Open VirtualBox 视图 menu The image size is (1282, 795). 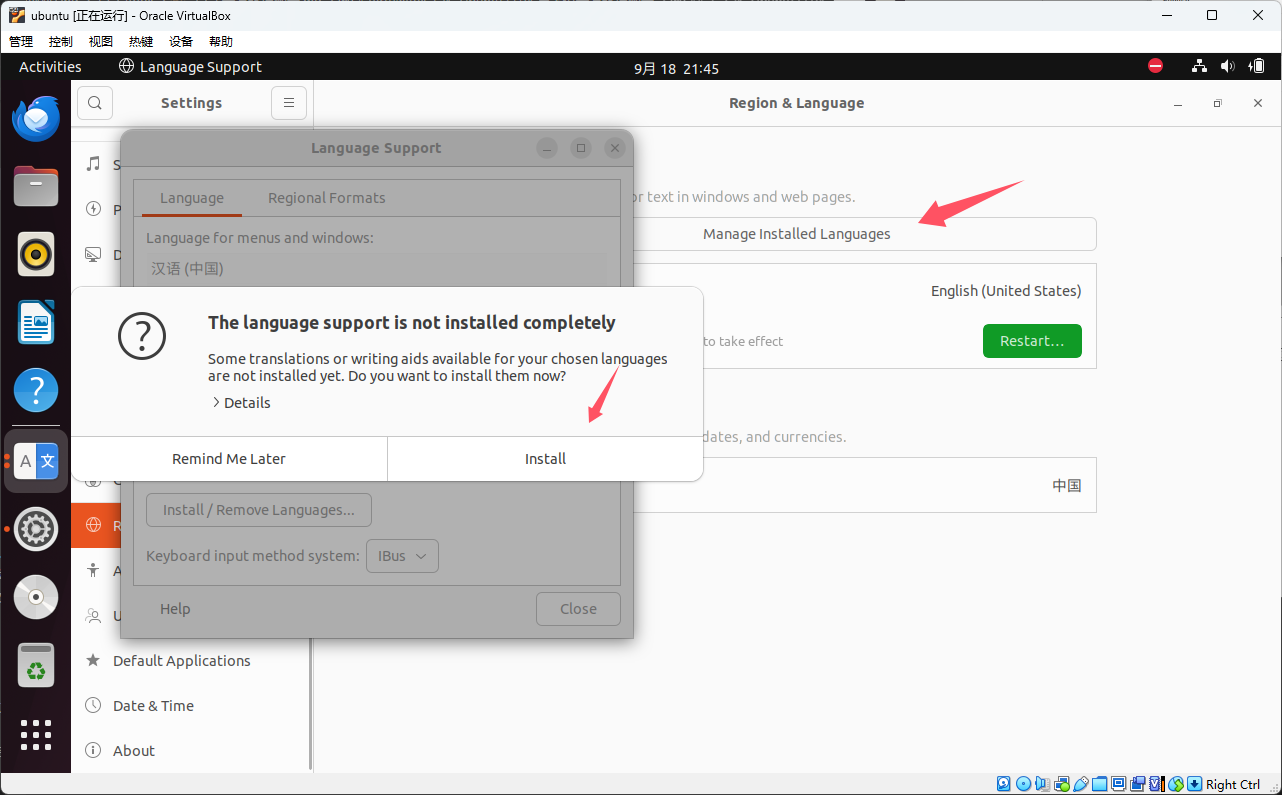(101, 41)
